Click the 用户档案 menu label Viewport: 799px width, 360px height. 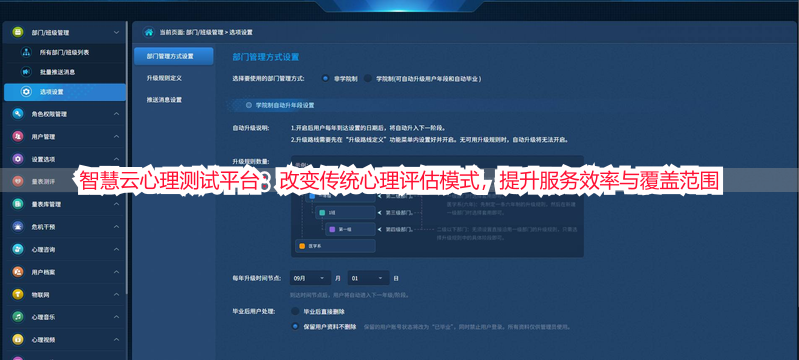coord(43,272)
